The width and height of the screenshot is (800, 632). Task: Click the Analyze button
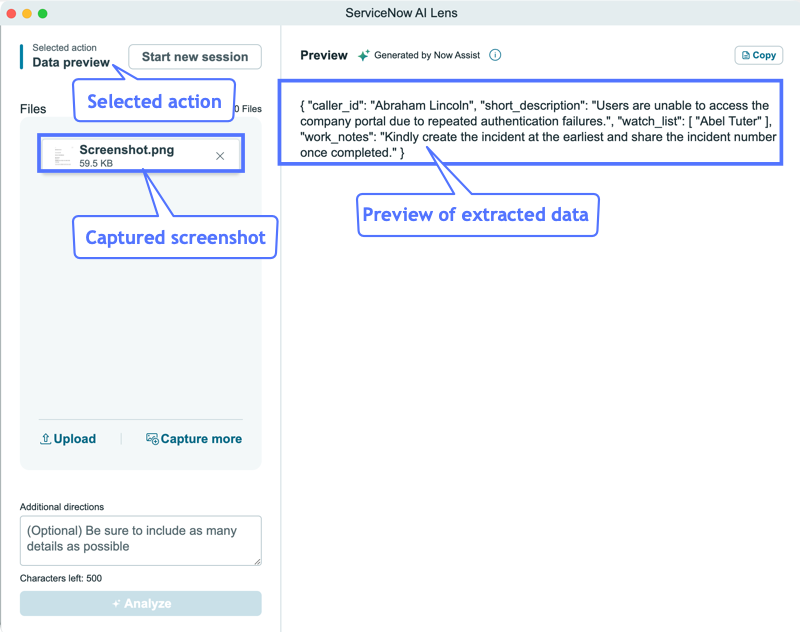tap(141, 603)
